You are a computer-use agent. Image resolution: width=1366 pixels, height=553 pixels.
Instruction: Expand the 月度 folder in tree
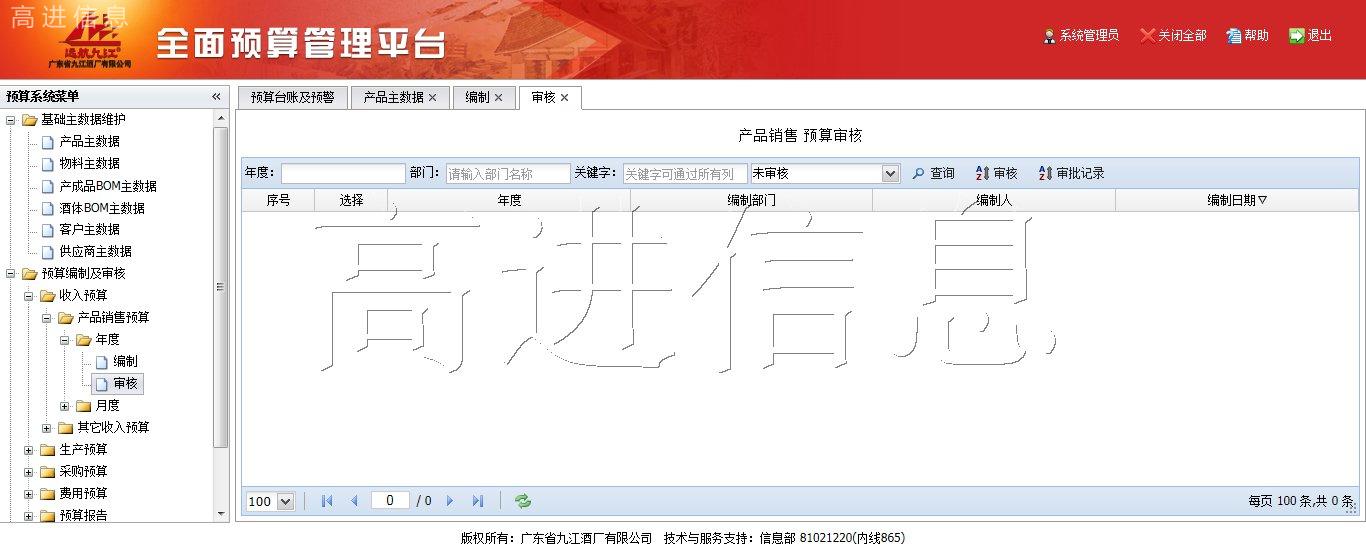coord(65,406)
